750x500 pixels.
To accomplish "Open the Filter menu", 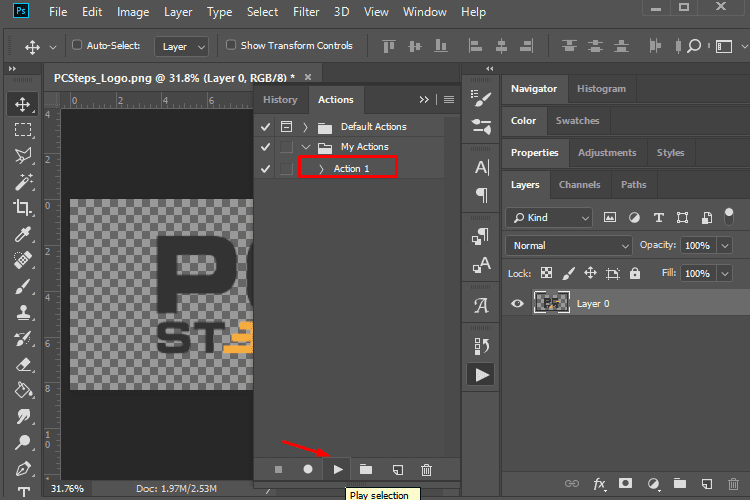I will (x=306, y=11).
